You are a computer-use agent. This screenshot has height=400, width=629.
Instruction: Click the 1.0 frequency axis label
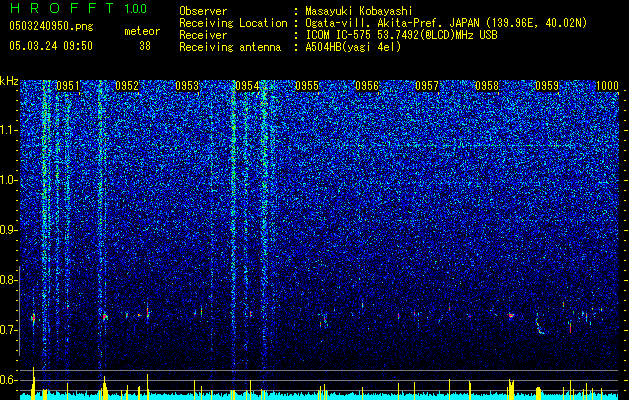click(x=9, y=181)
